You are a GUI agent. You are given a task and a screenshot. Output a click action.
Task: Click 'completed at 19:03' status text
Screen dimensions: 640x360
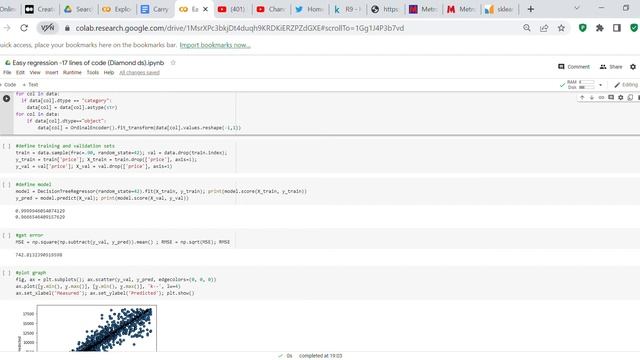point(320,356)
